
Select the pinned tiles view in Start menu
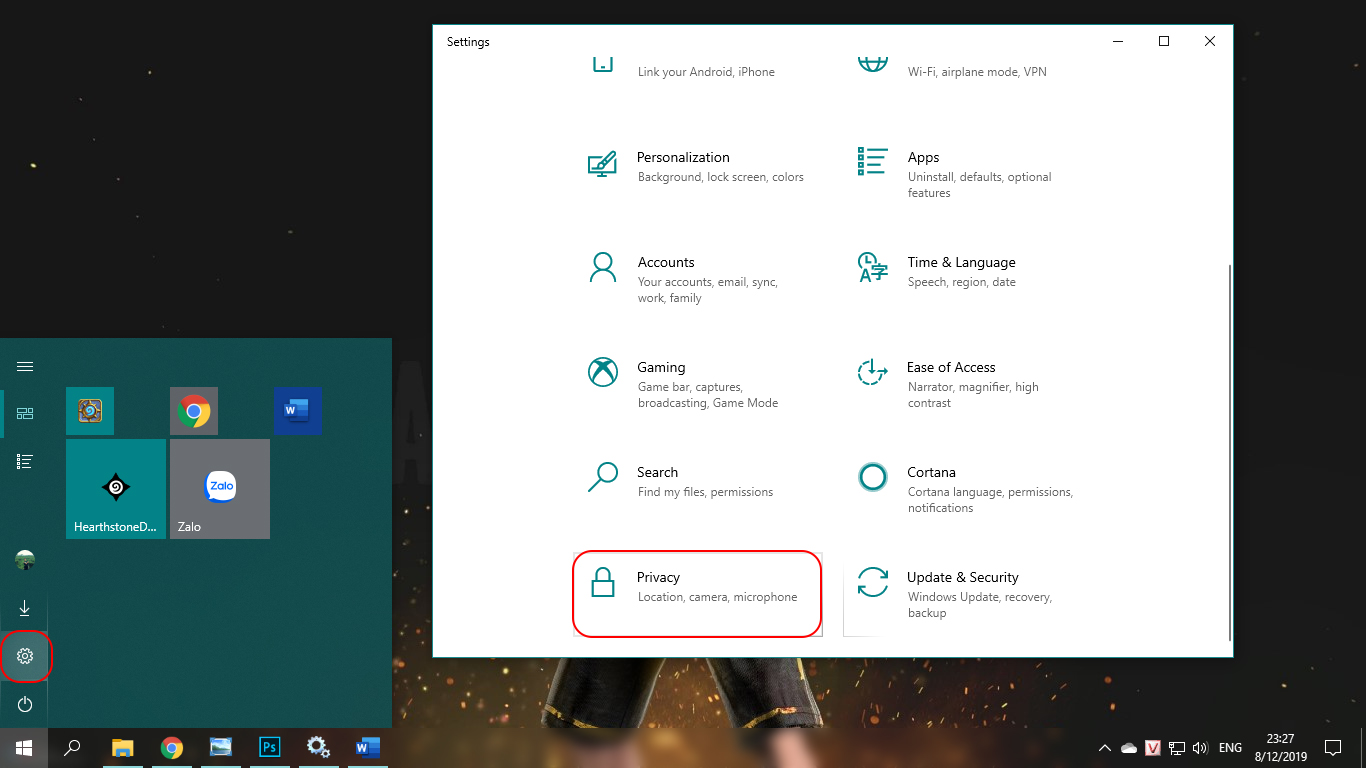tap(25, 413)
